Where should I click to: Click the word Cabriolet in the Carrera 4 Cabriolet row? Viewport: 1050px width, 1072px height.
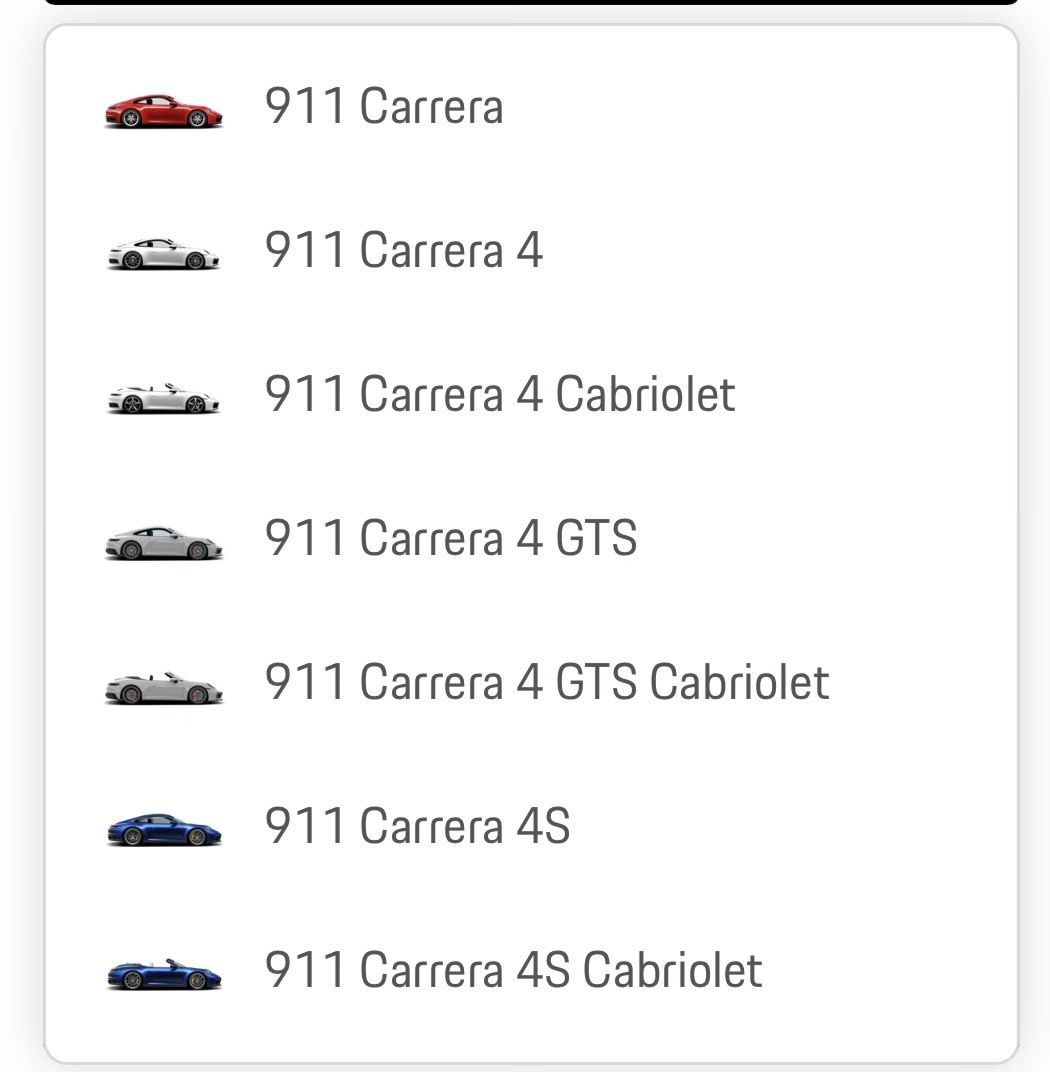click(x=645, y=394)
